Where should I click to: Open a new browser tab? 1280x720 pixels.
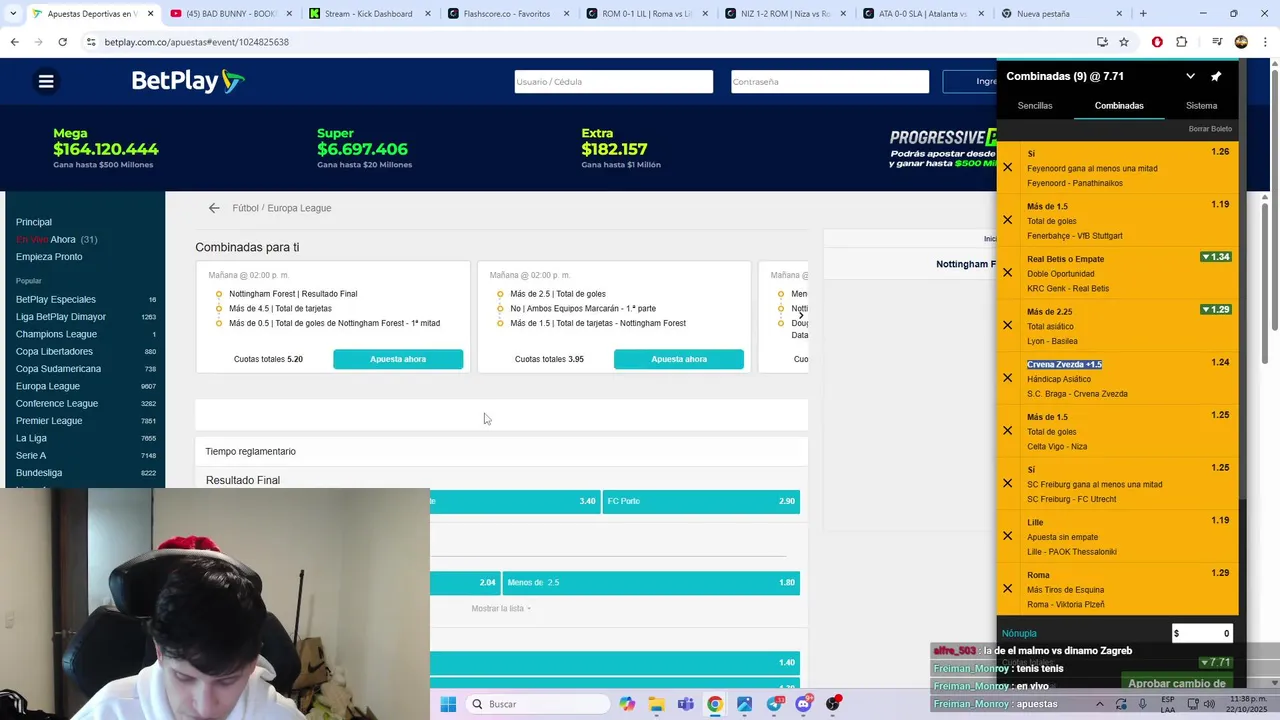click(x=1143, y=14)
